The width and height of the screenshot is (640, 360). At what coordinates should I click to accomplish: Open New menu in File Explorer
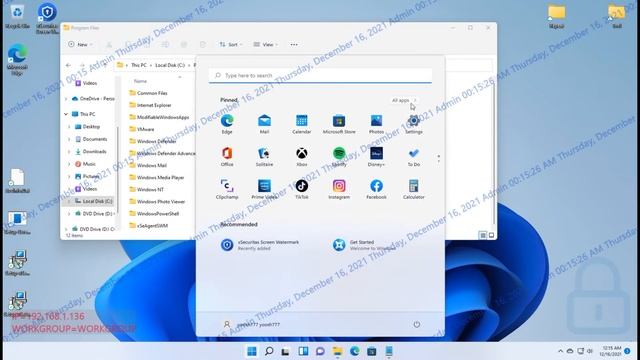point(80,44)
